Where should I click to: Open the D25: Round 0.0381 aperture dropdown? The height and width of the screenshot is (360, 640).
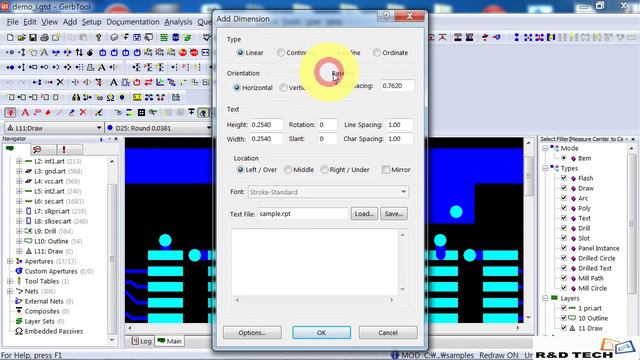tap(209, 128)
